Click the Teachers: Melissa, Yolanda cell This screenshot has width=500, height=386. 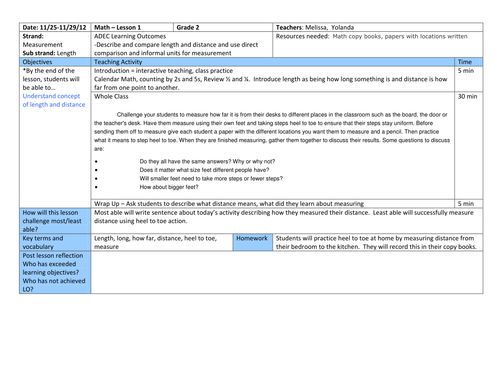coord(378,27)
